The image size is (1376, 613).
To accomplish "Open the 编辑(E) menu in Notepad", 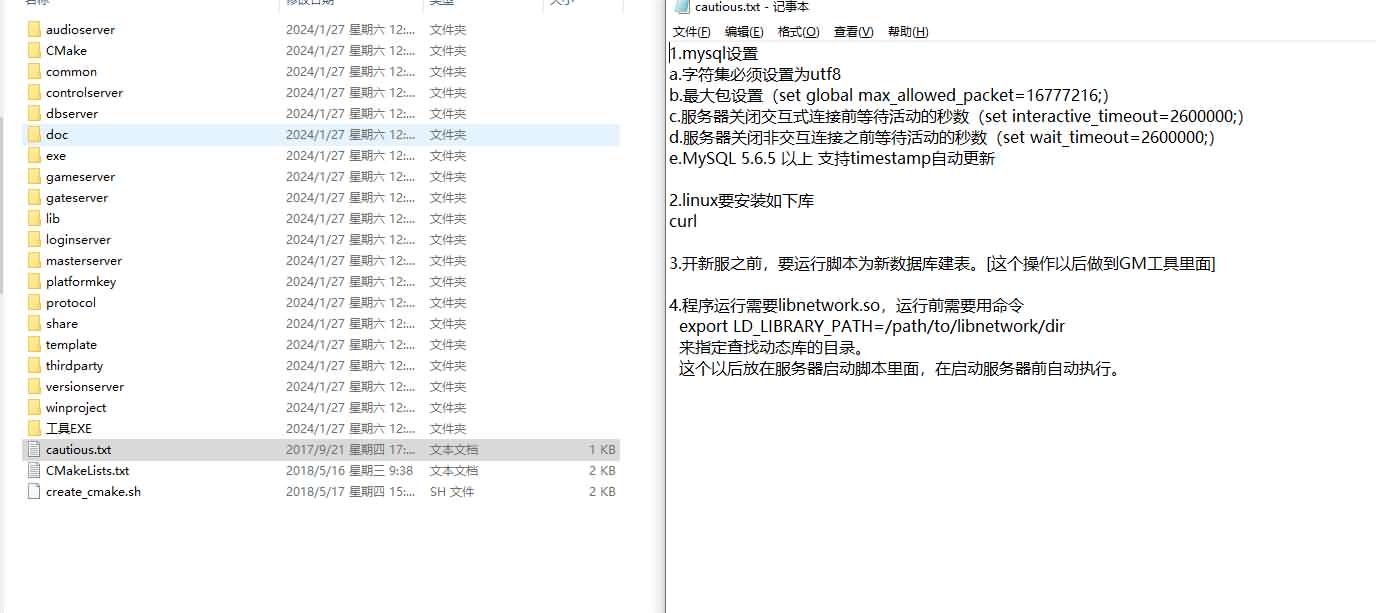I will (743, 32).
